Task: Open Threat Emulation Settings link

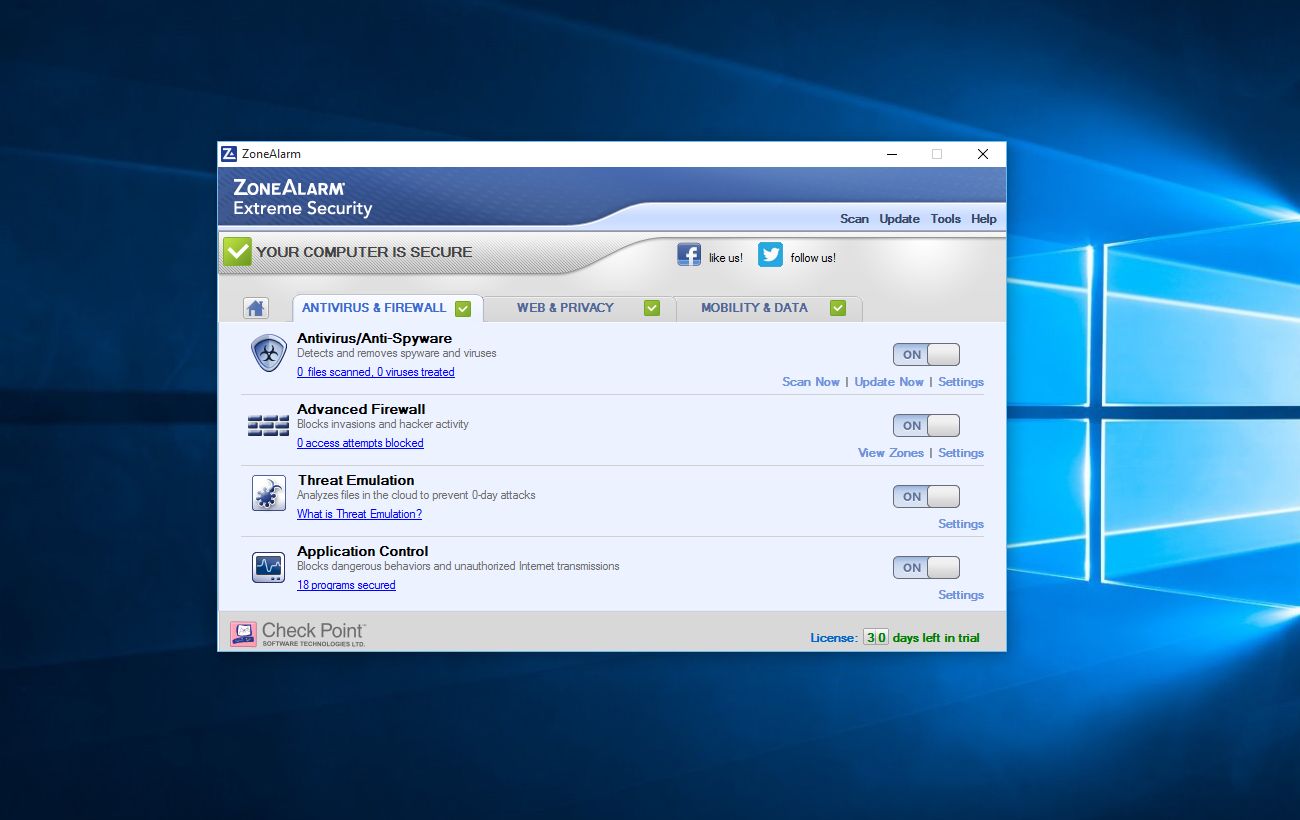Action: coord(961,524)
